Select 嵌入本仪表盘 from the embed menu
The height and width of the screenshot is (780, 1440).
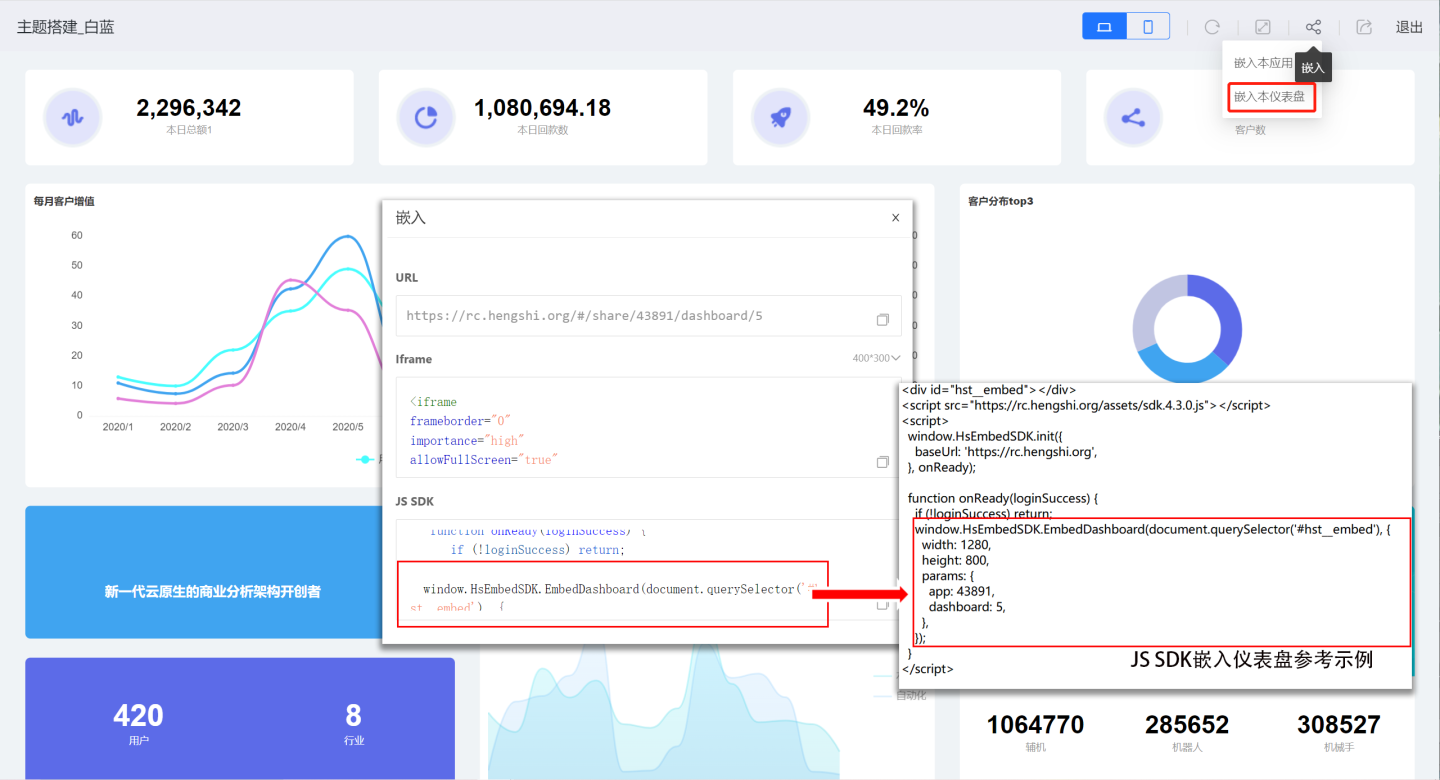[x=1270, y=97]
